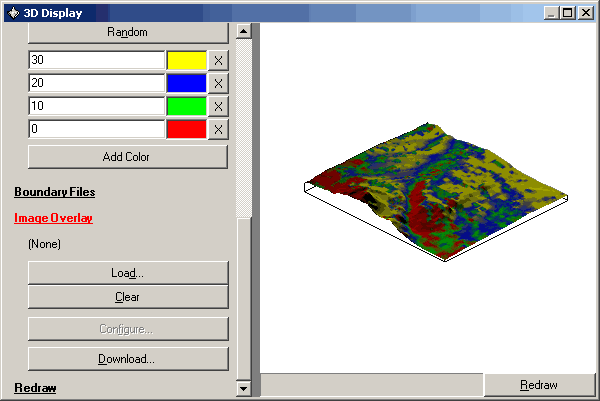This screenshot has width=600, height=401.
Task: Click the Add Color button
Action: coord(128,156)
